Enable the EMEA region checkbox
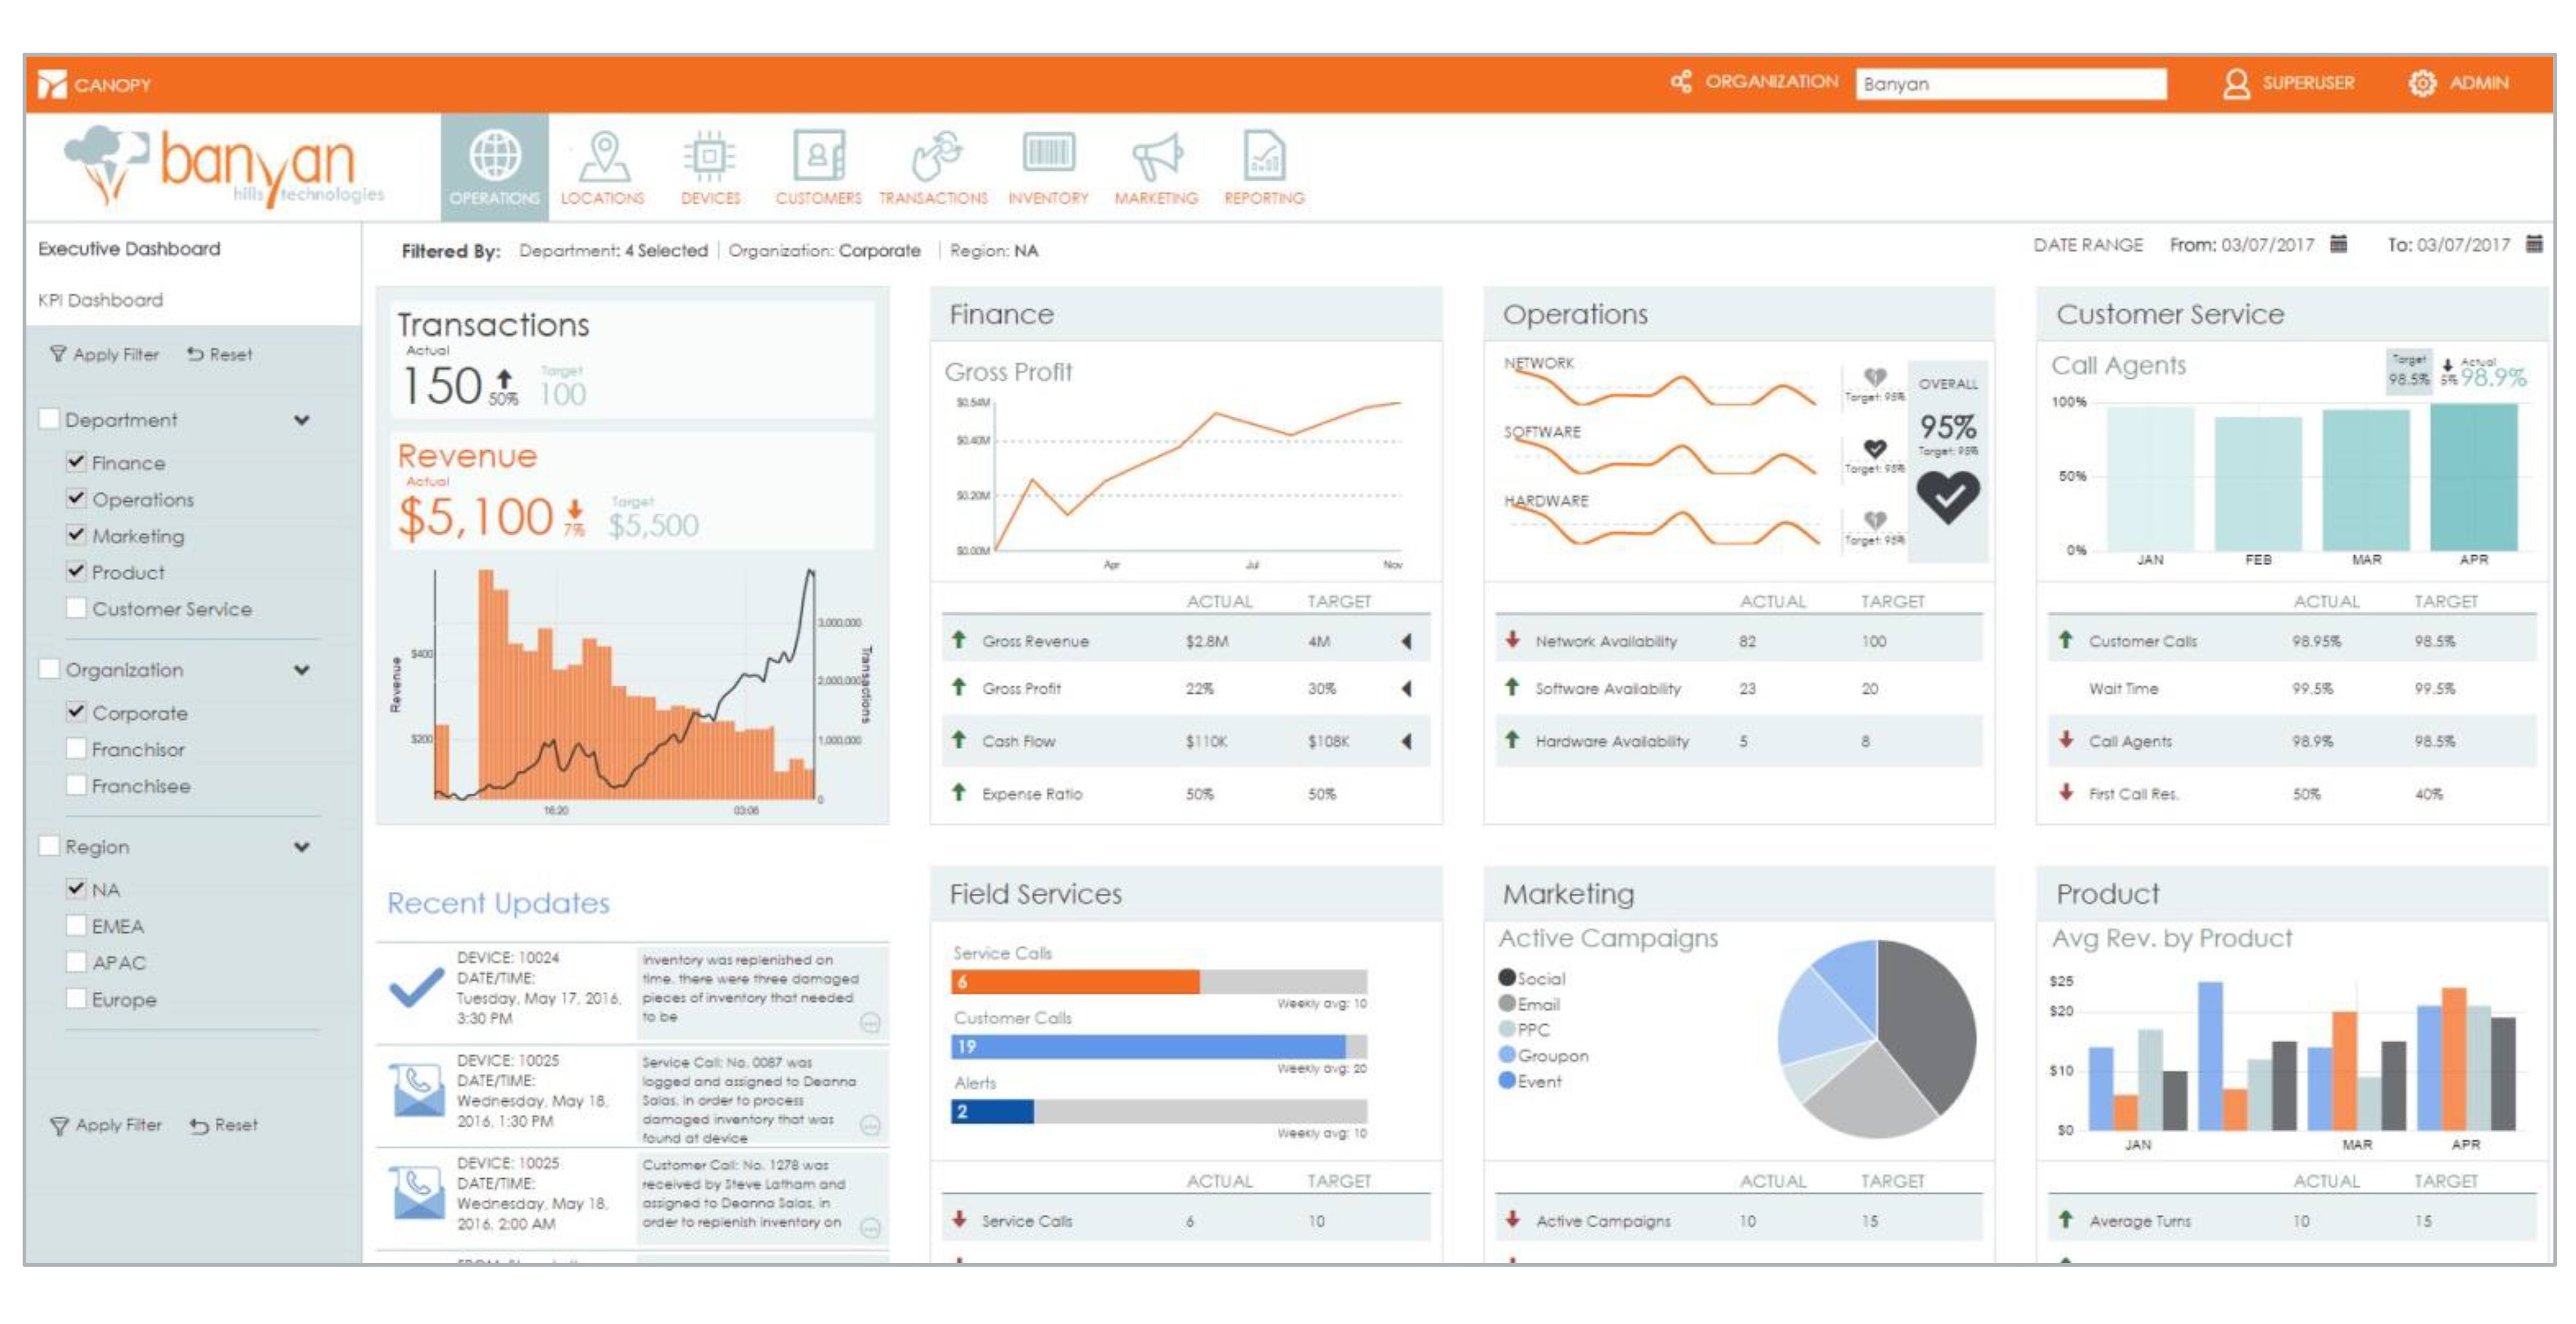2576x1324 pixels. click(76, 925)
